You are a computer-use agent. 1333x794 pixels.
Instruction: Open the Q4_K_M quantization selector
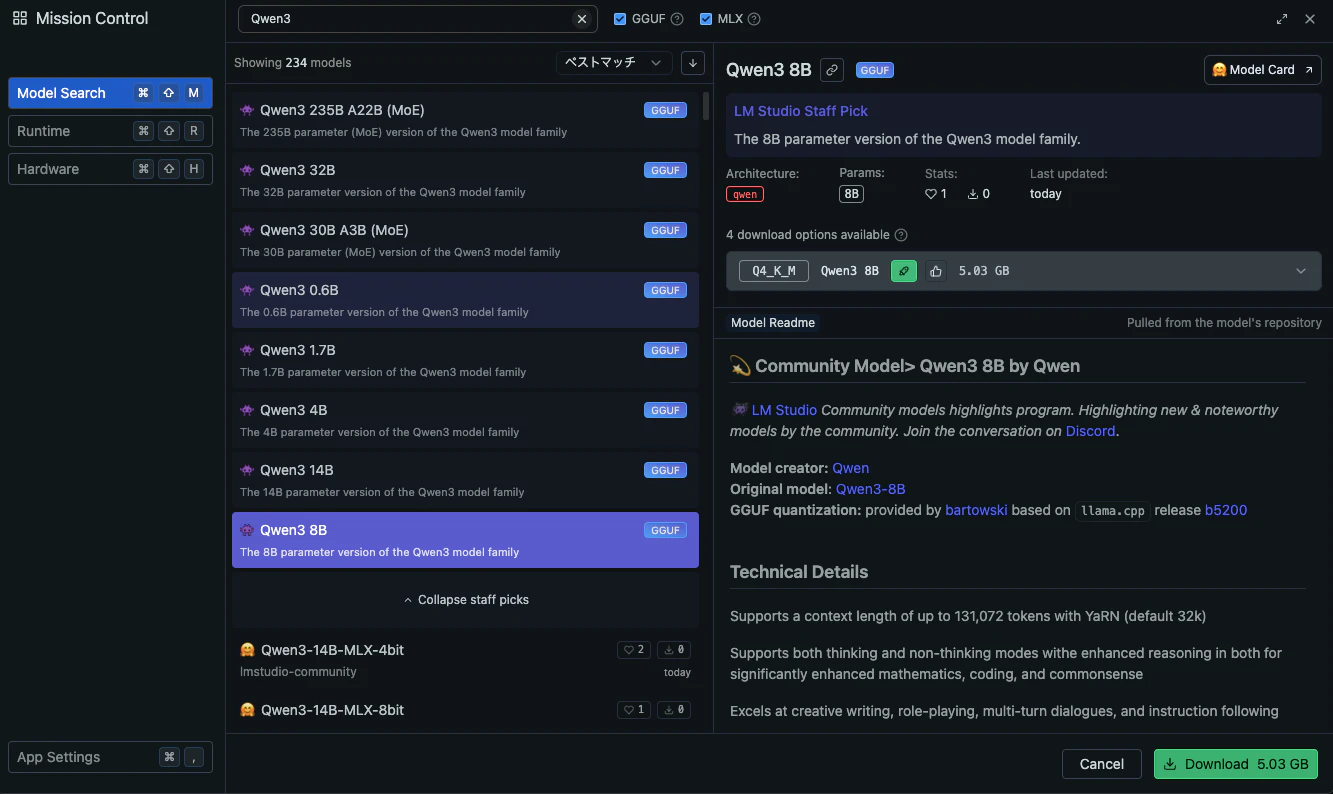coord(774,271)
